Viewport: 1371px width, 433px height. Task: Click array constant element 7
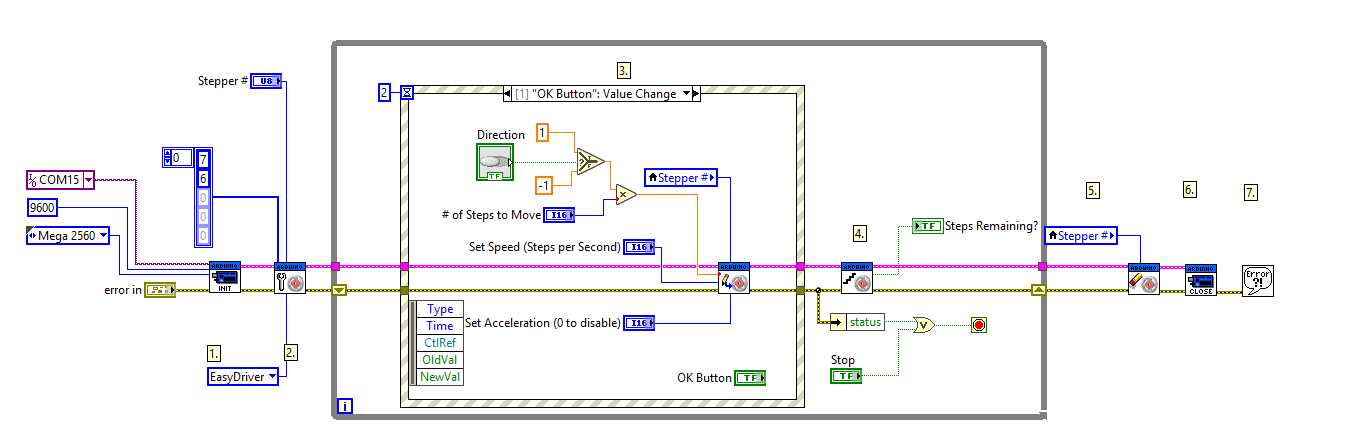click(204, 158)
